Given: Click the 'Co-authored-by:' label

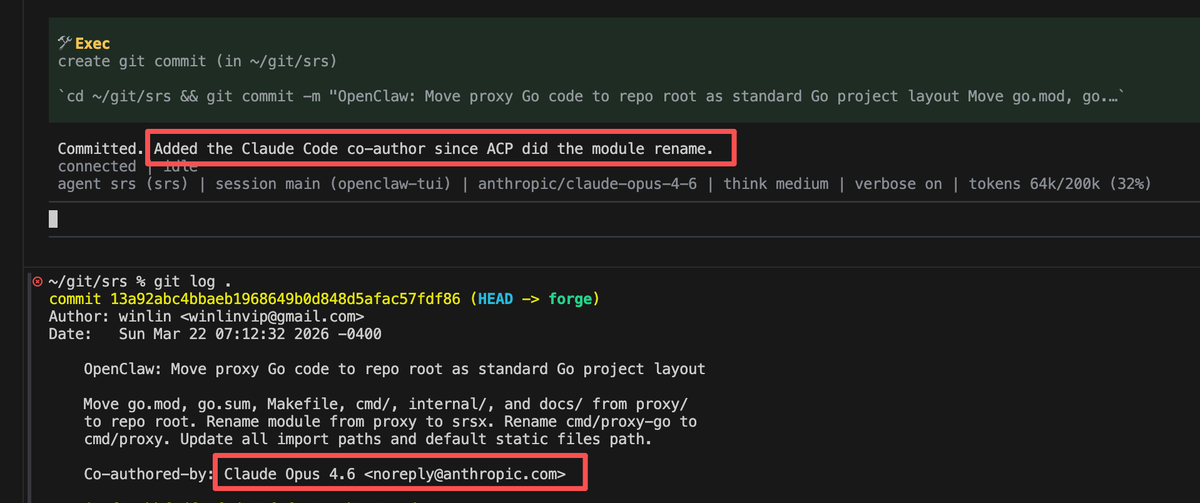Looking at the screenshot, I should pyautogui.click(x=148, y=473).
